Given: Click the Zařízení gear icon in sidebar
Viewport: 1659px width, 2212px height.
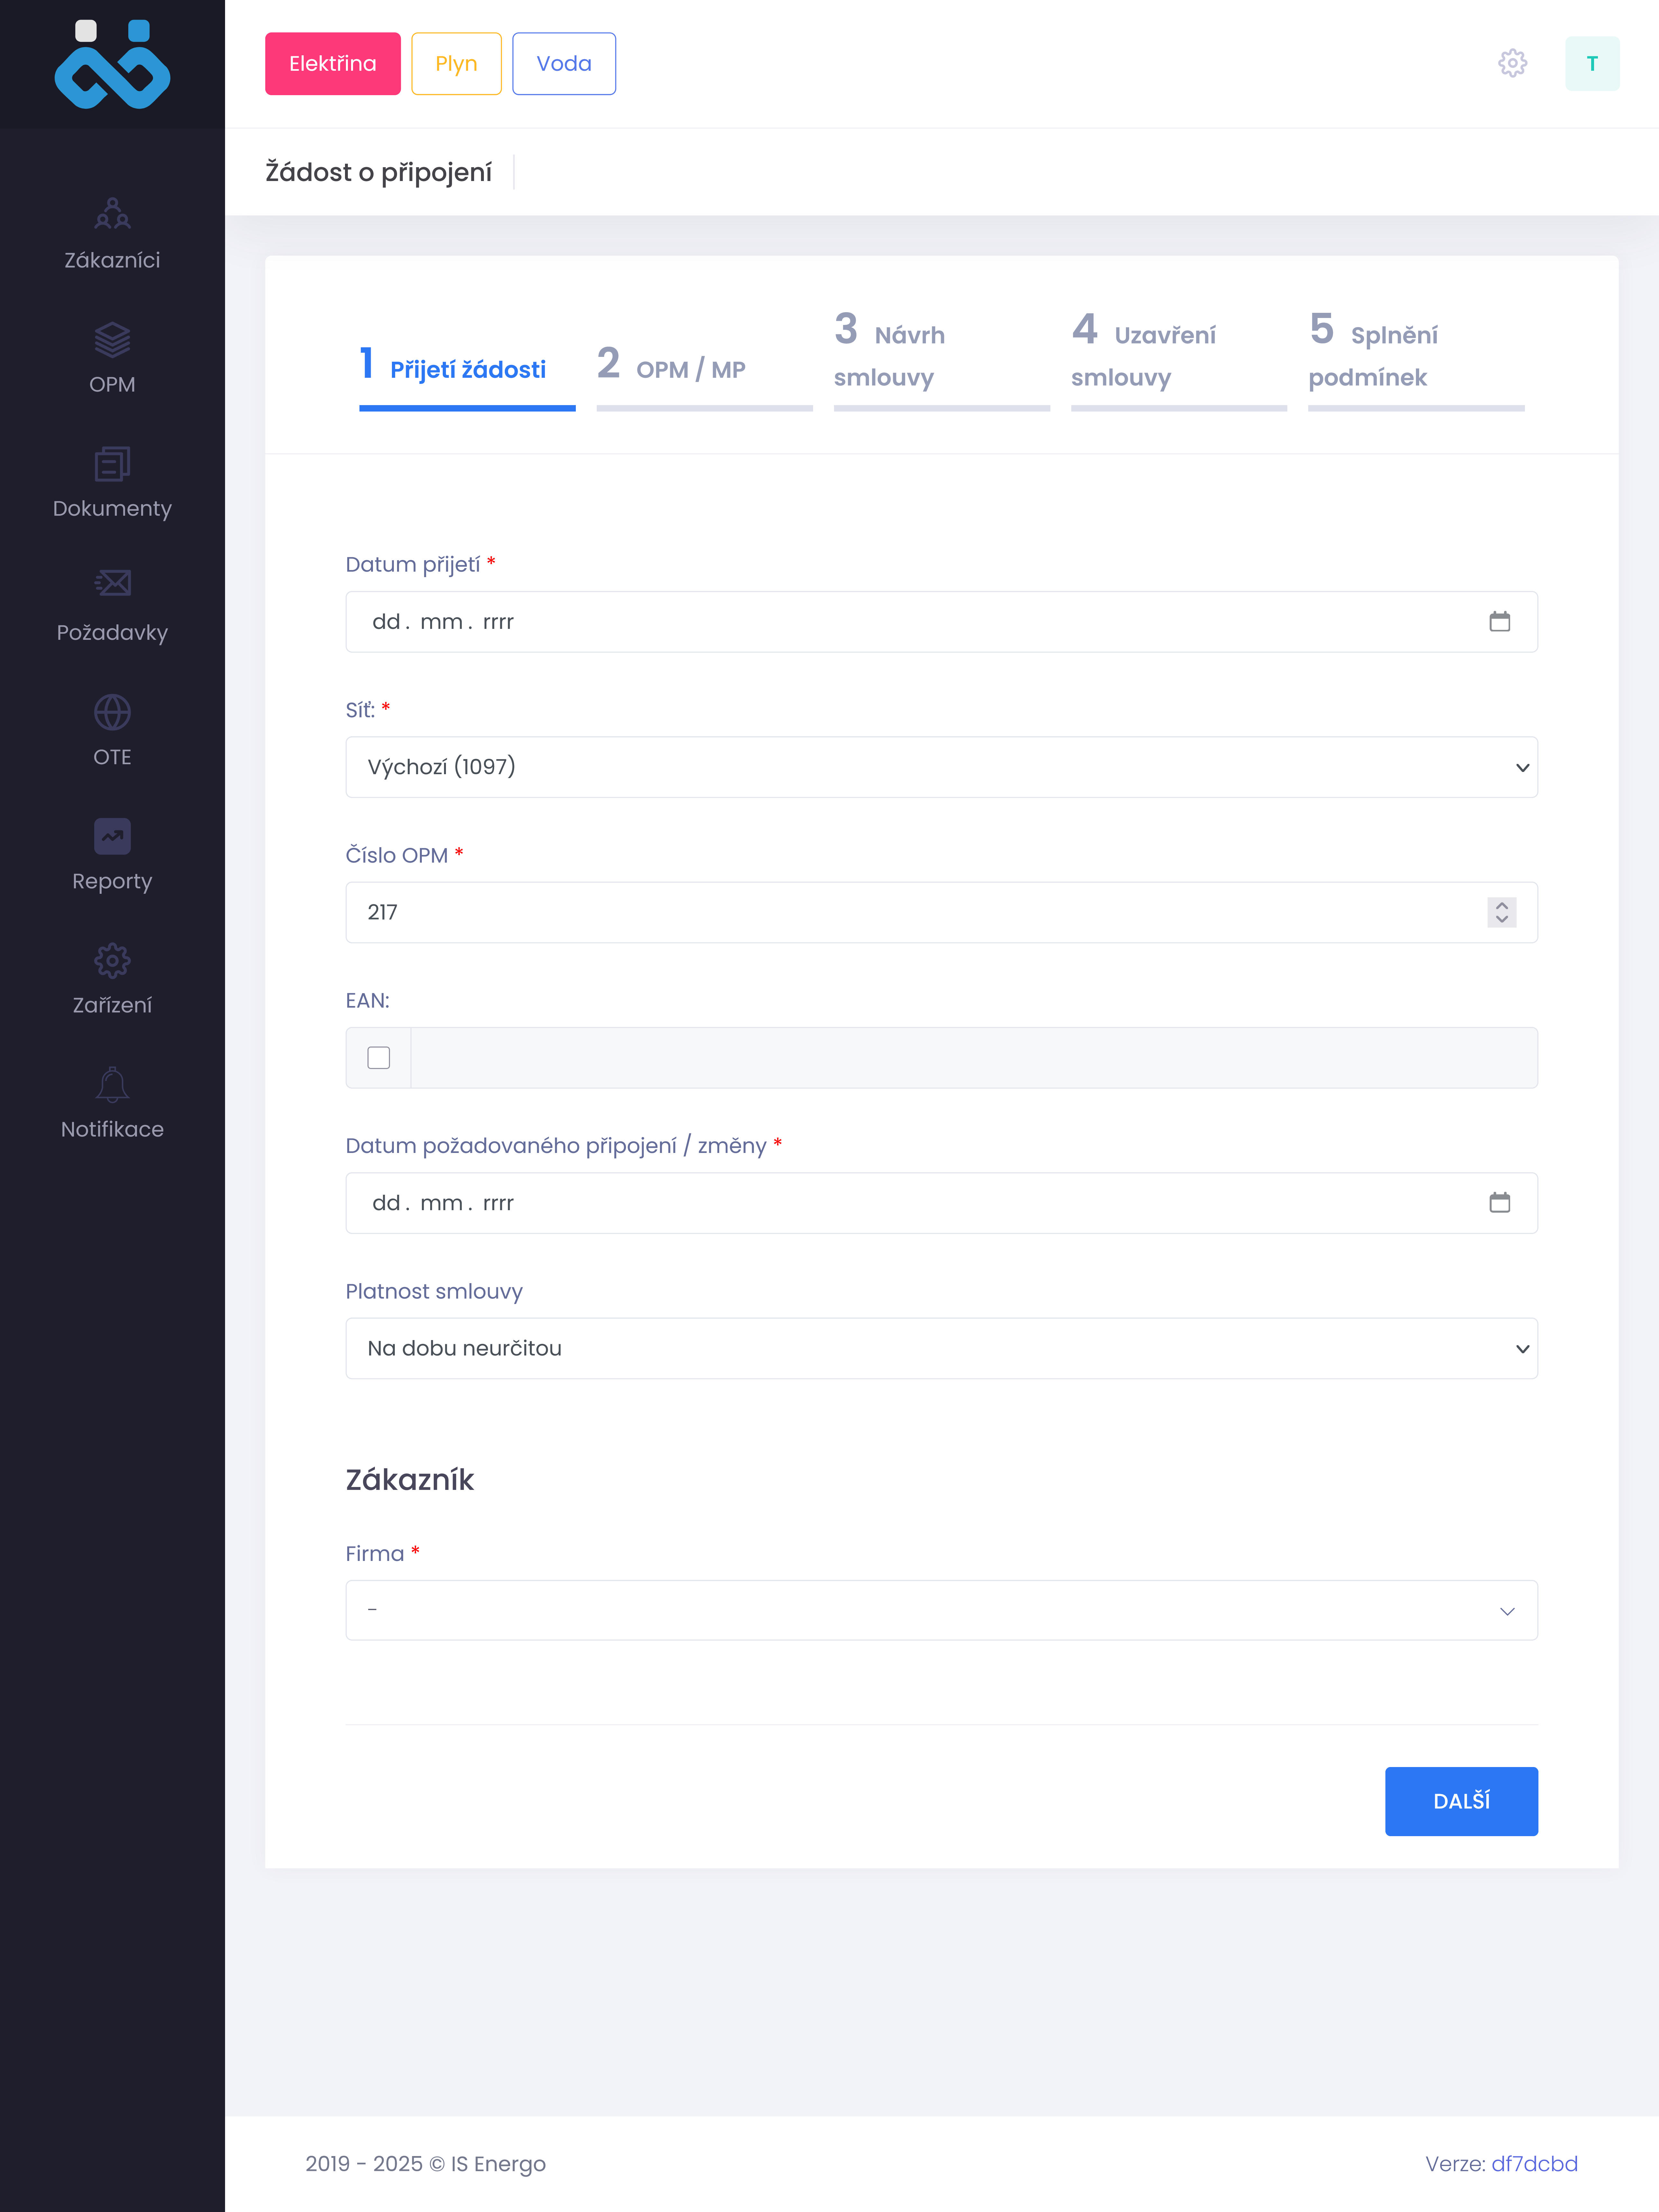Looking at the screenshot, I should [x=112, y=960].
